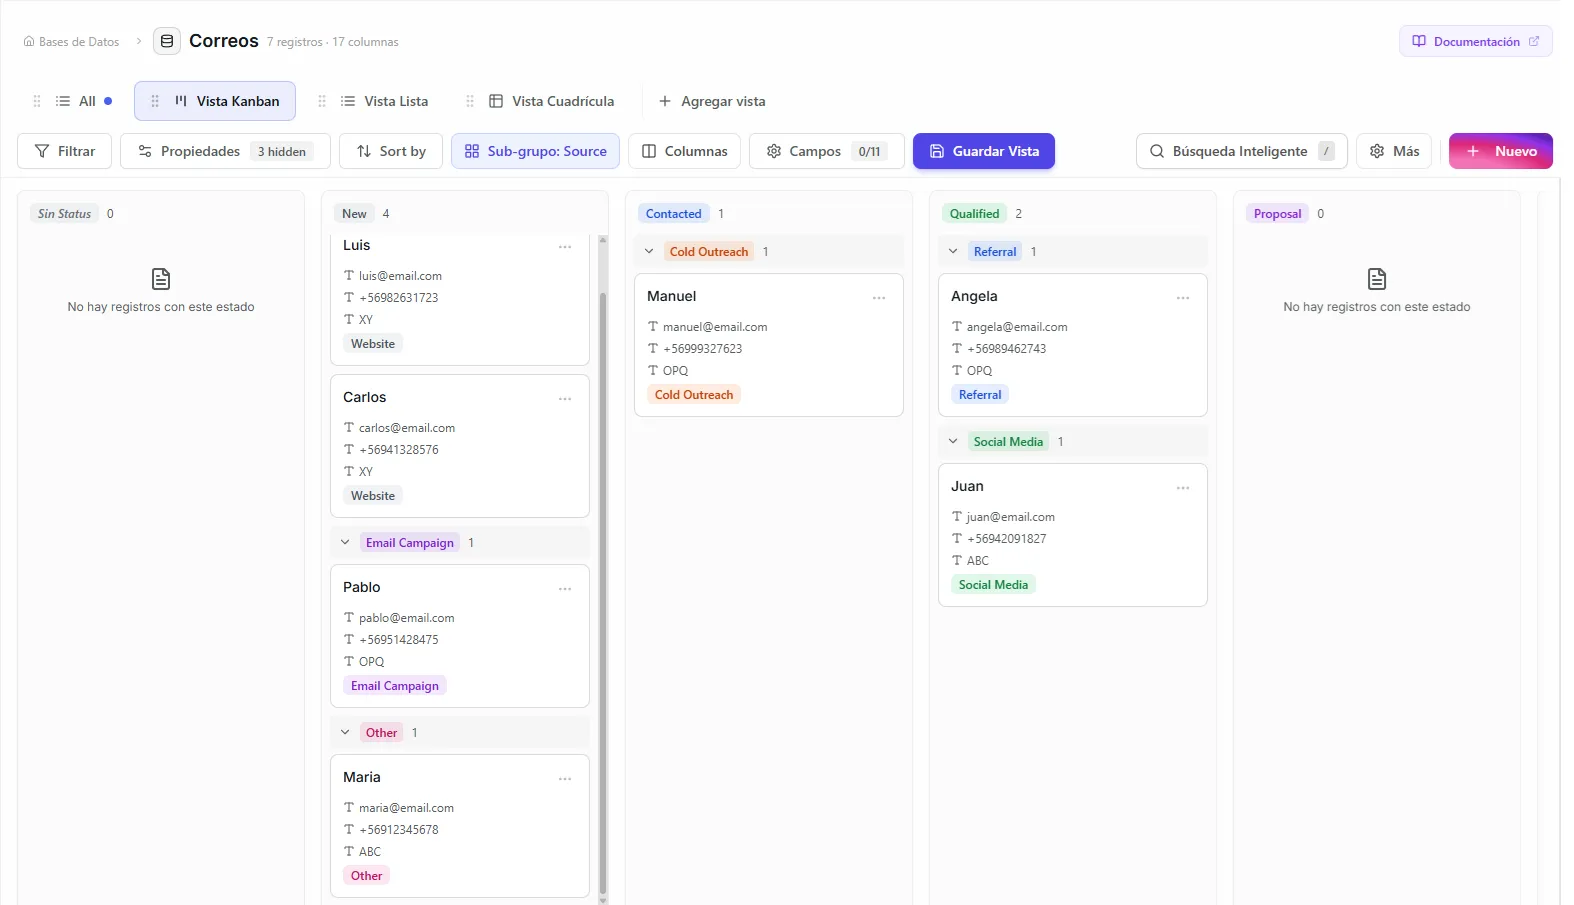This screenshot has width=1574, height=905.
Task: Collapse the Other sub-group
Action: (345, 732)
